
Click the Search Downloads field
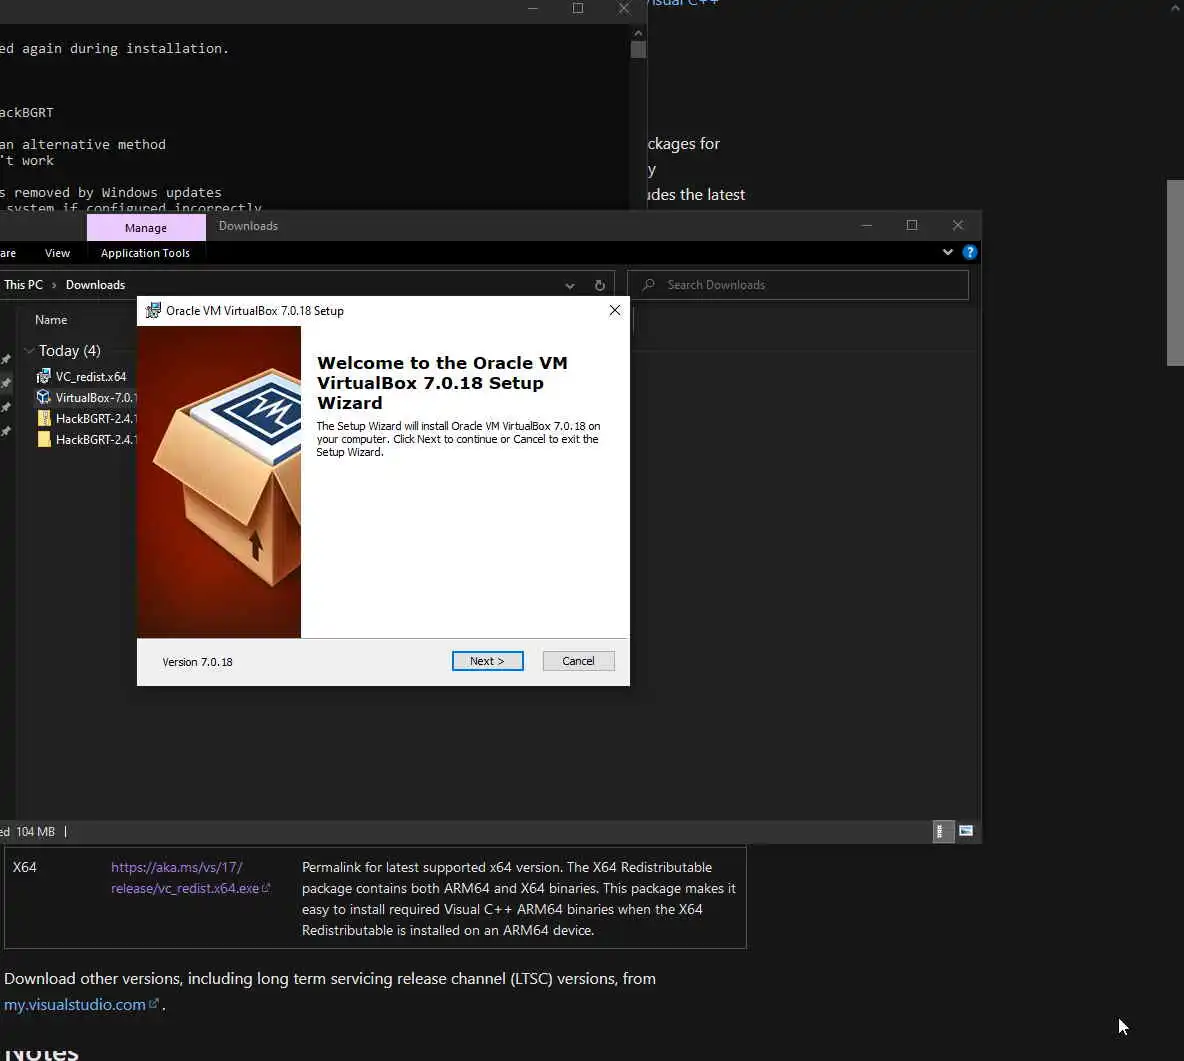pos(797,285)
